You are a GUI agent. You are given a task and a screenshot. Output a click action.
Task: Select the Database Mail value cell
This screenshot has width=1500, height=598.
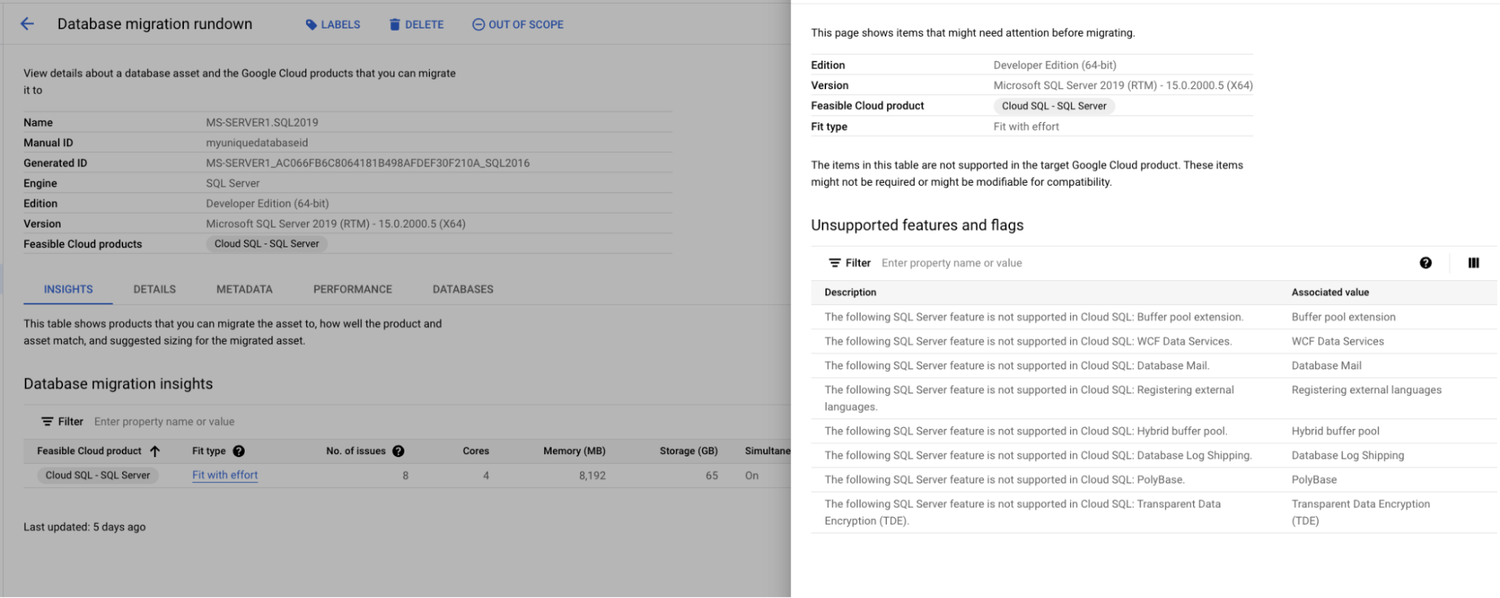[x=1326, y=366]
